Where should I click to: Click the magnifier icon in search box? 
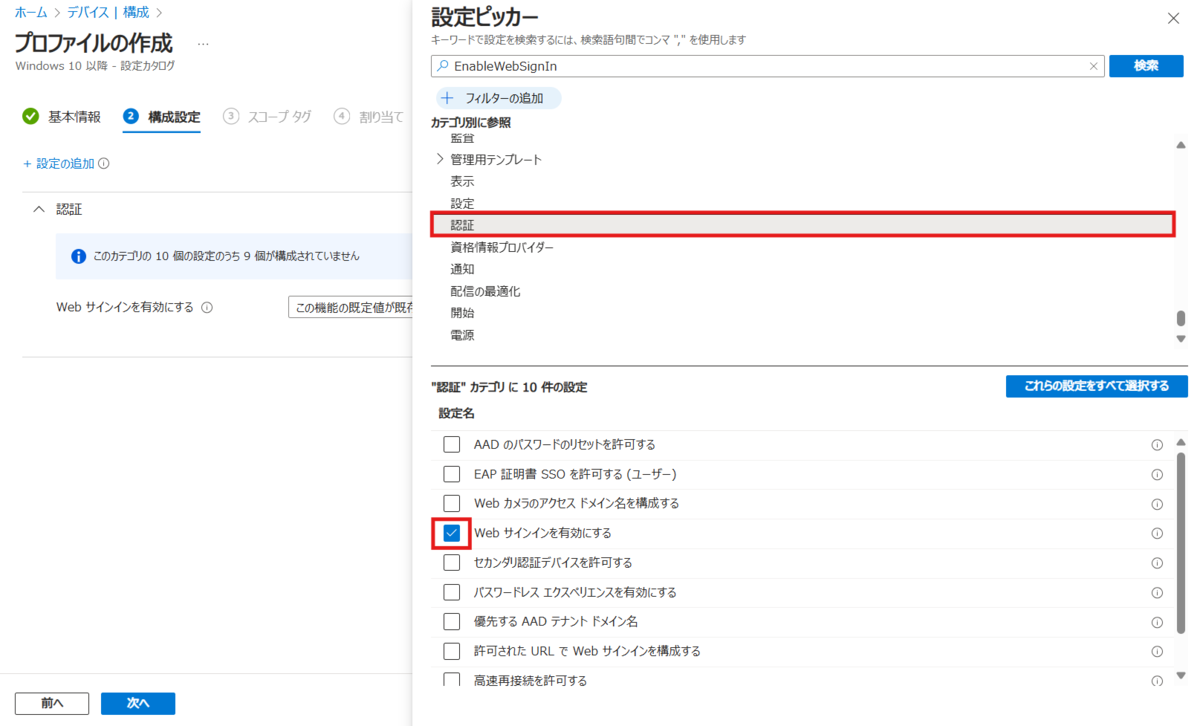tap(443, 66)
